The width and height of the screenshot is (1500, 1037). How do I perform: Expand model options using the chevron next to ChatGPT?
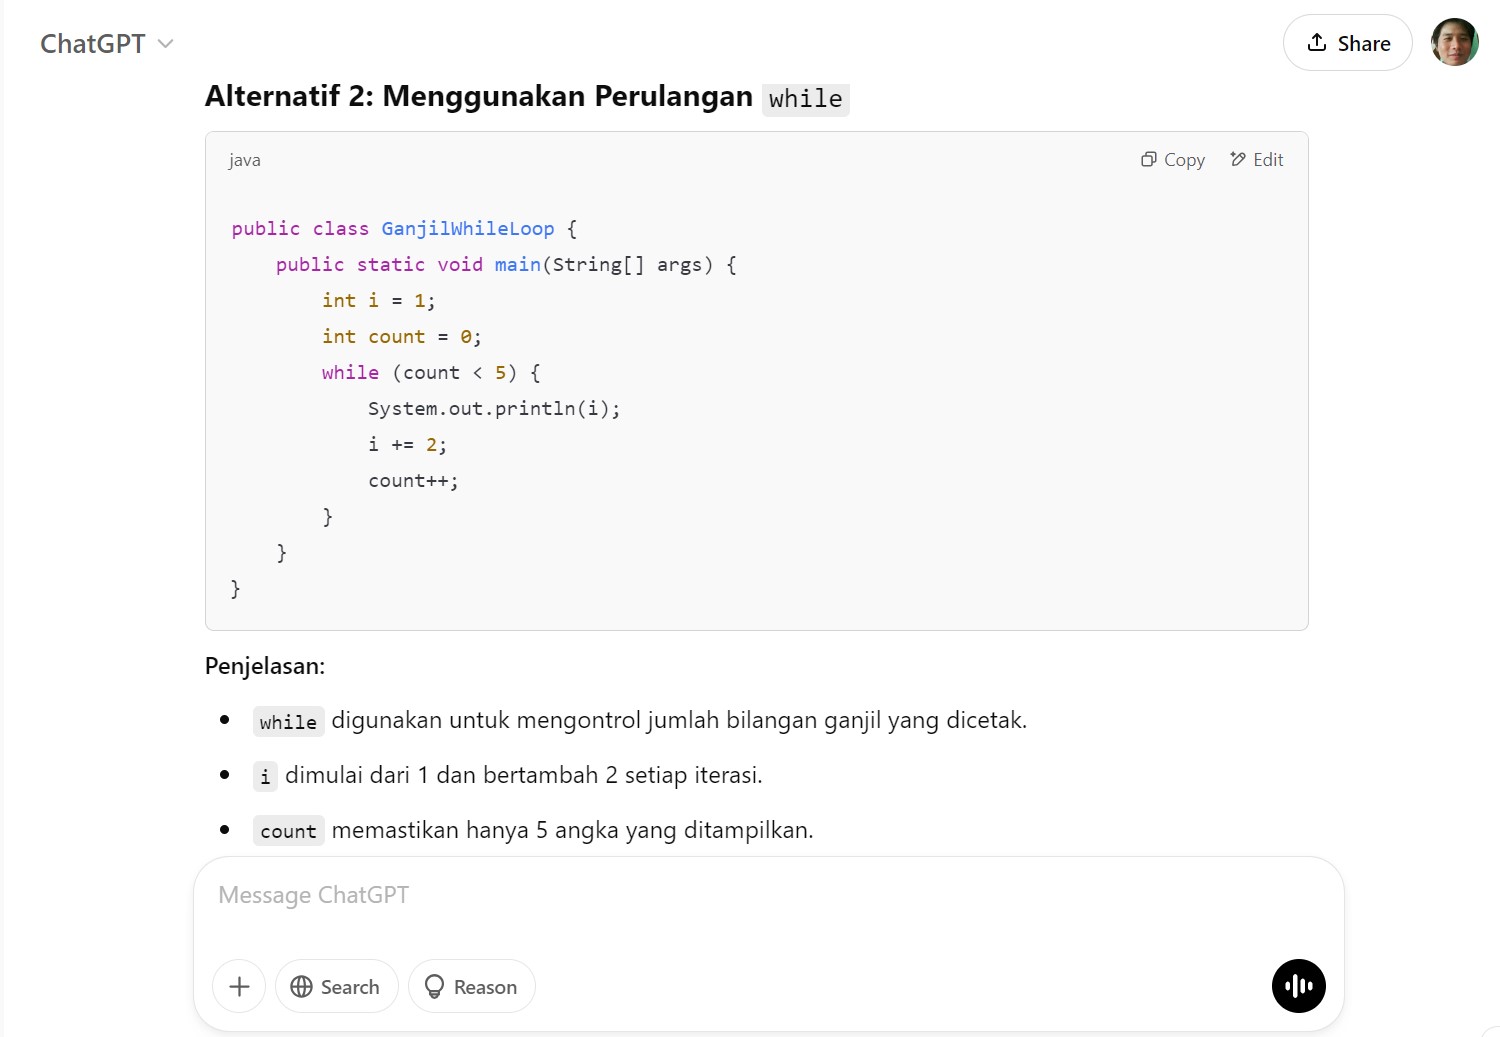(x=164, y=43)
